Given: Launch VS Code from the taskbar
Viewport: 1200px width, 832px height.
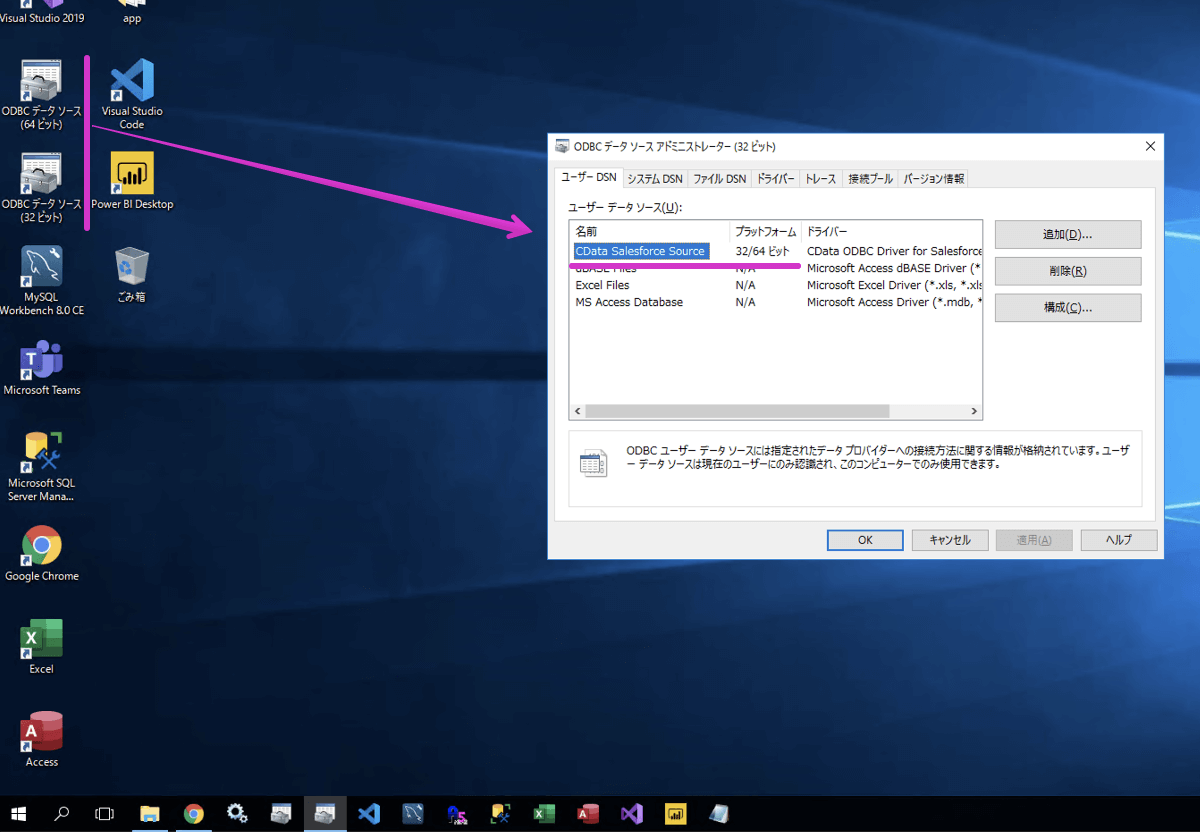Looking at the screenshot, I should coord(369,814).
